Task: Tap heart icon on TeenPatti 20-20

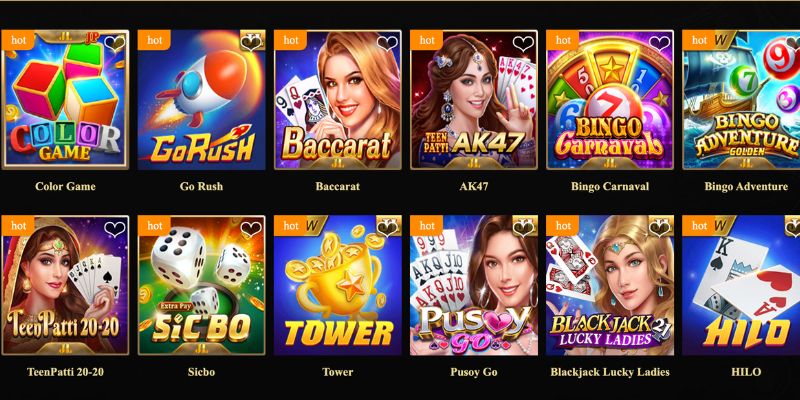Action: pyautogui.click(x=115, y=229)
